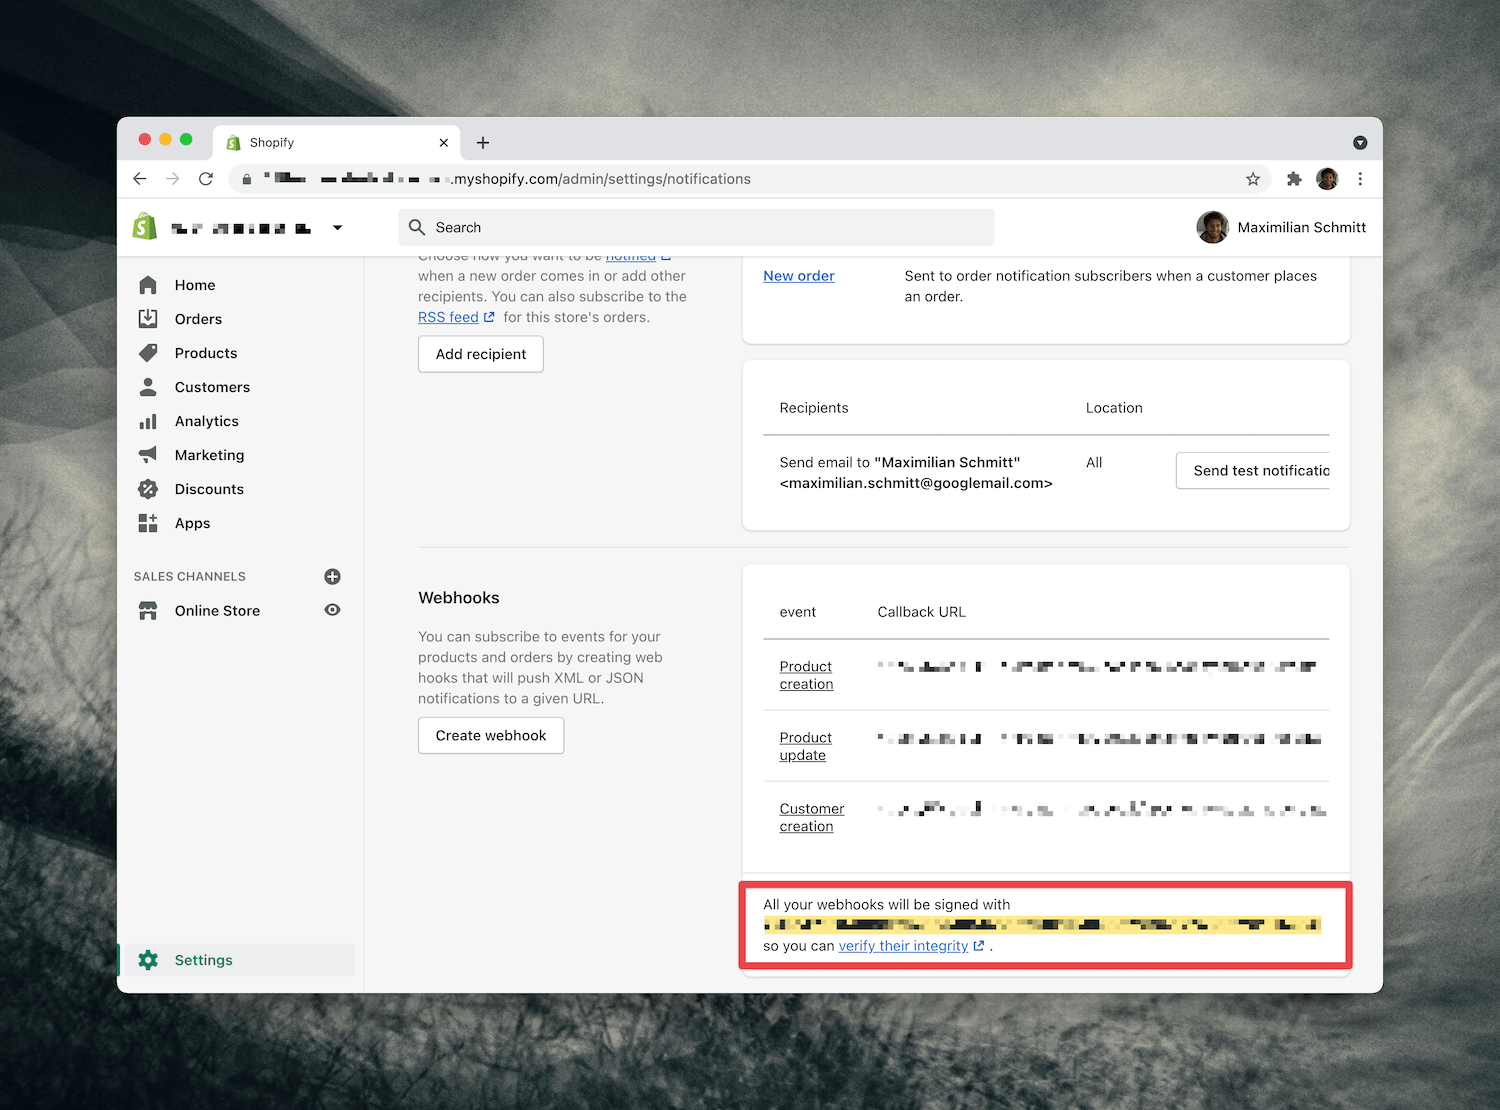This screenshot has width=1500, height=1110.
Task: Click the Products tag icon
Action: 148,353
